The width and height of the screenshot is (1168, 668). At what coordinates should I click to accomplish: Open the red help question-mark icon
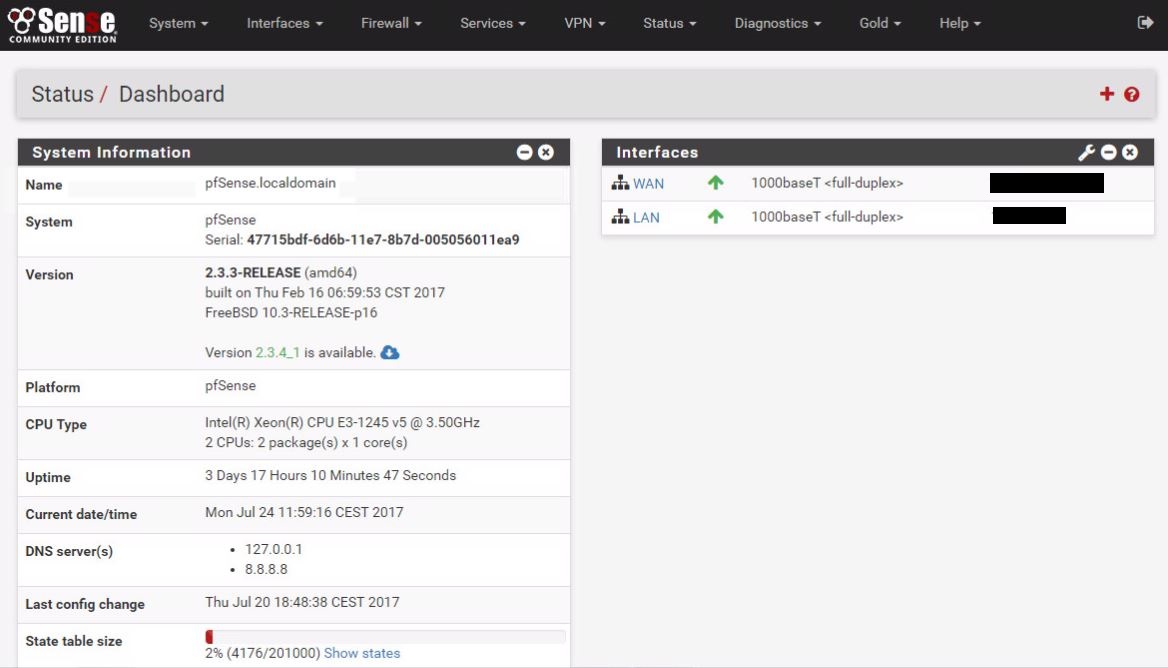(x=1132, y=94)
